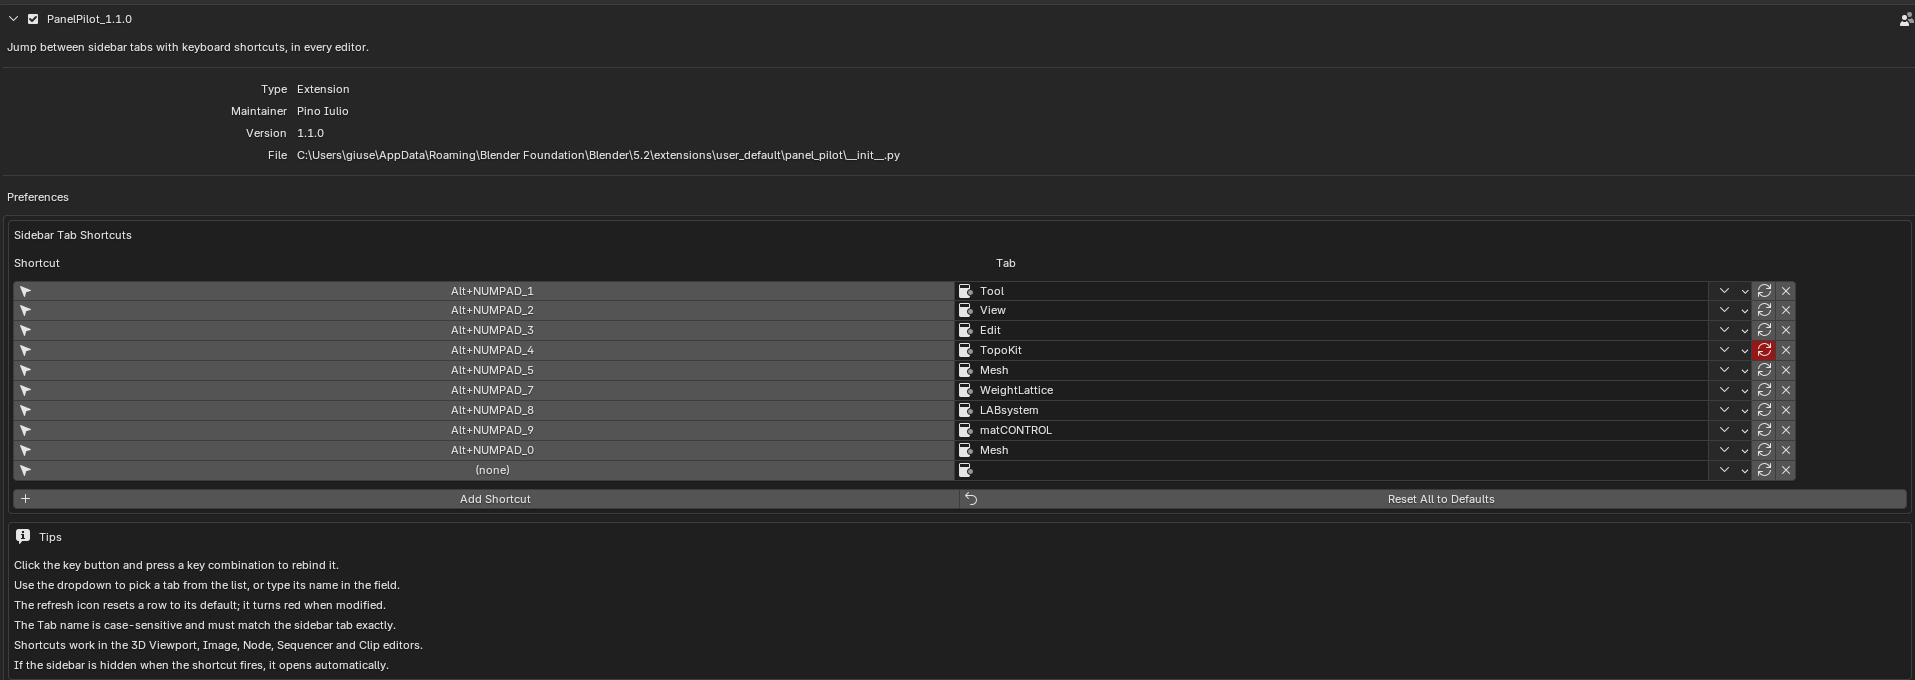Remove the Edit shortcut with X
This screenshot has width=1915, height=680.
click(1786, 330)
